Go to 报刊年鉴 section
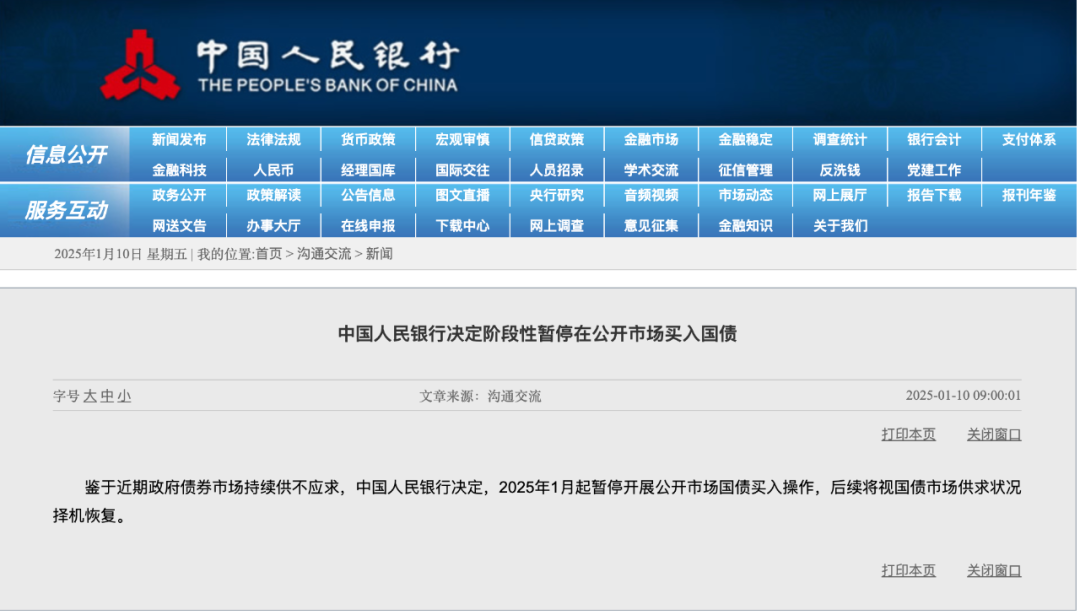The width and height of the screenshot is (1080, 615). (x=1029, y=196)
